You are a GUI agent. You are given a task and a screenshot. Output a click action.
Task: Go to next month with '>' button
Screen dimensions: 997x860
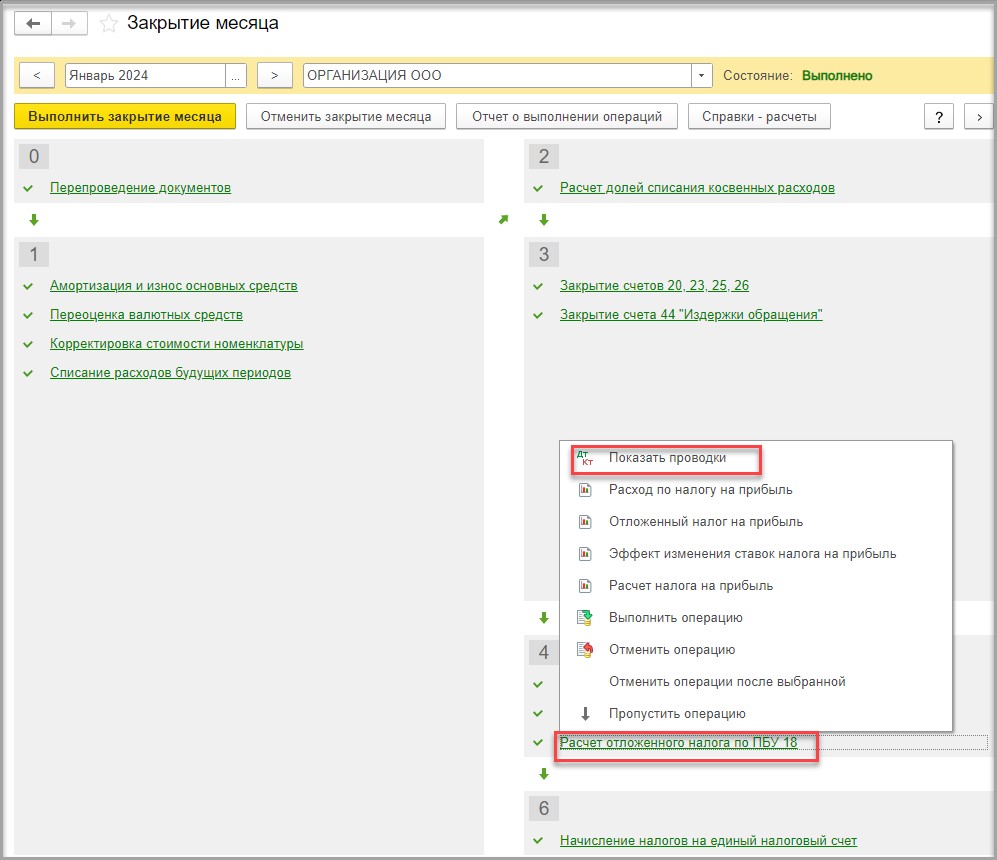click(x=275, y=75)
